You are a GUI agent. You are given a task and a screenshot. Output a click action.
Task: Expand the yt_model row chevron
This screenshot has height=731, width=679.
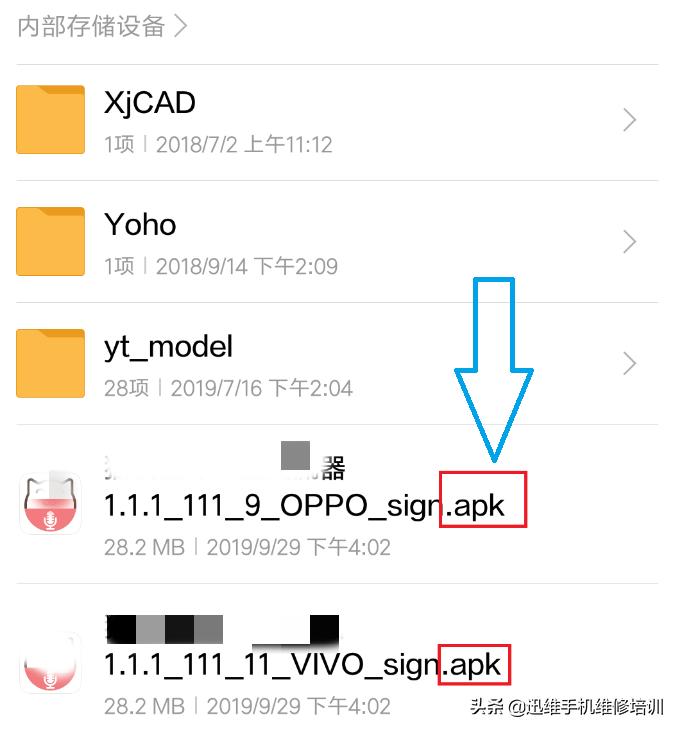click(x=630, y=364)
